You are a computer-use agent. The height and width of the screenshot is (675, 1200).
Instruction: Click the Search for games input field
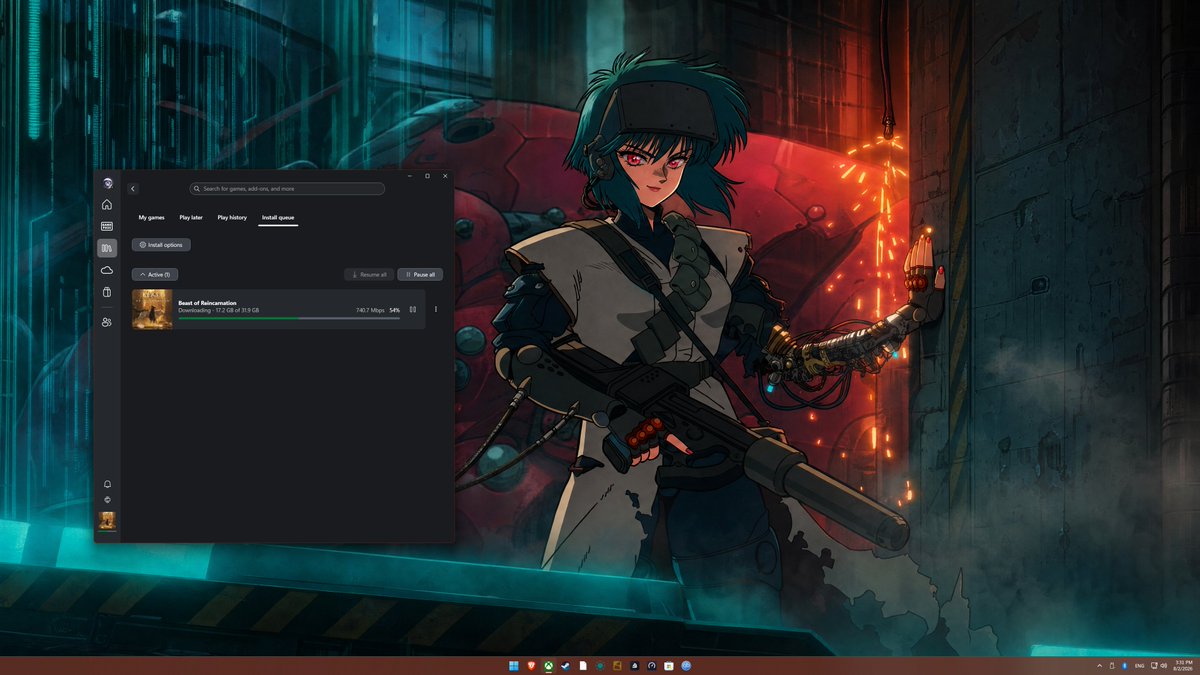tap(287, 189)
